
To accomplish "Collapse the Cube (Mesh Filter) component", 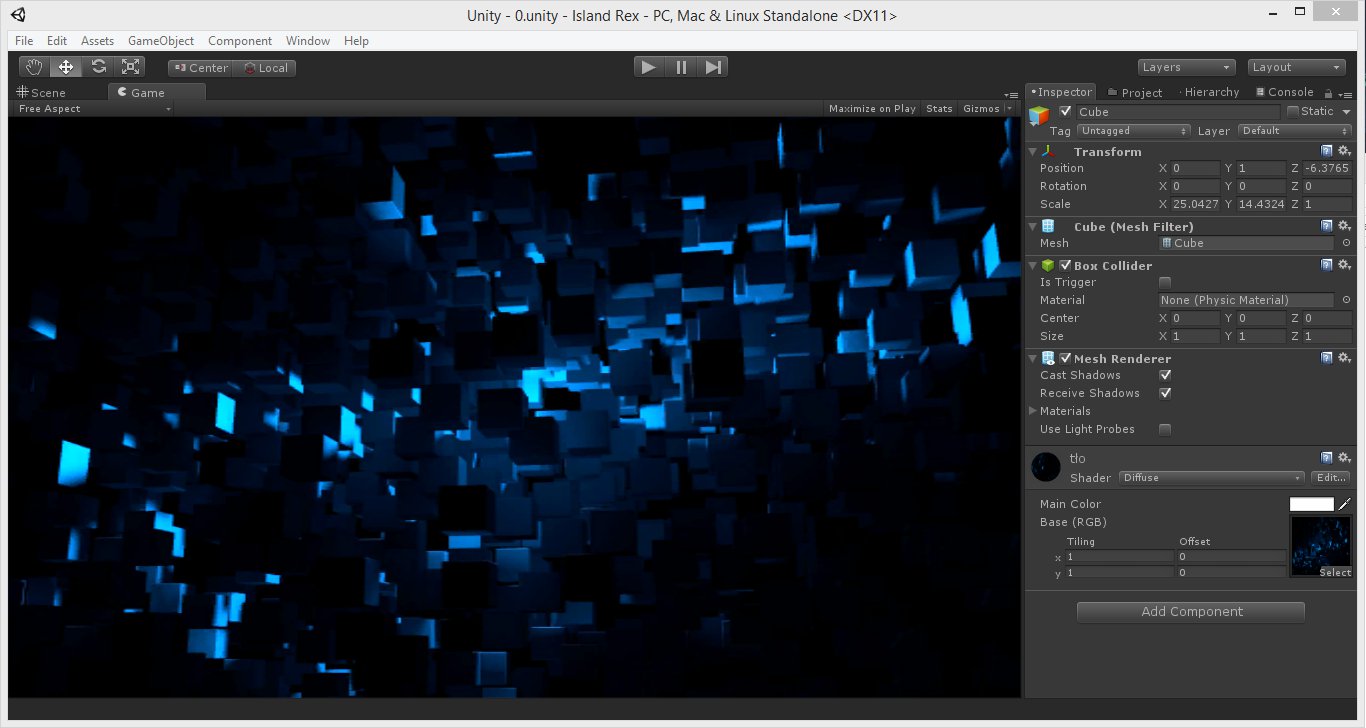I will tap(1033, 227).
